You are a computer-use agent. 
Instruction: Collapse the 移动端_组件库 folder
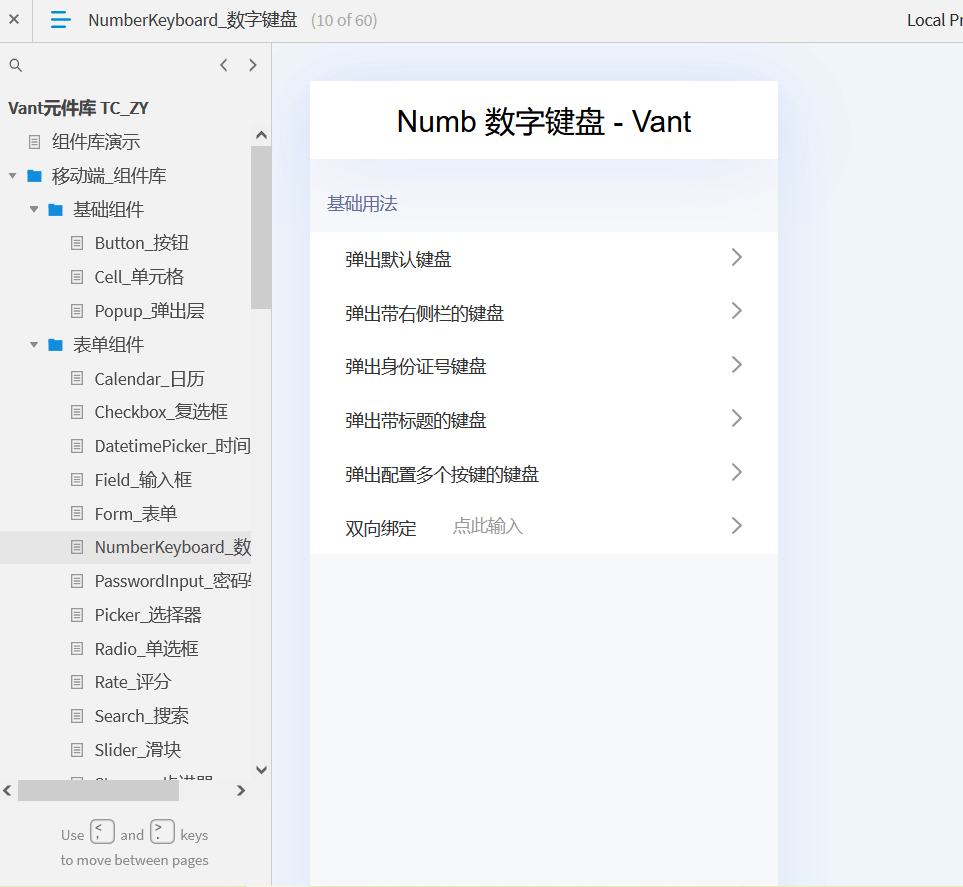coord(12,176)
